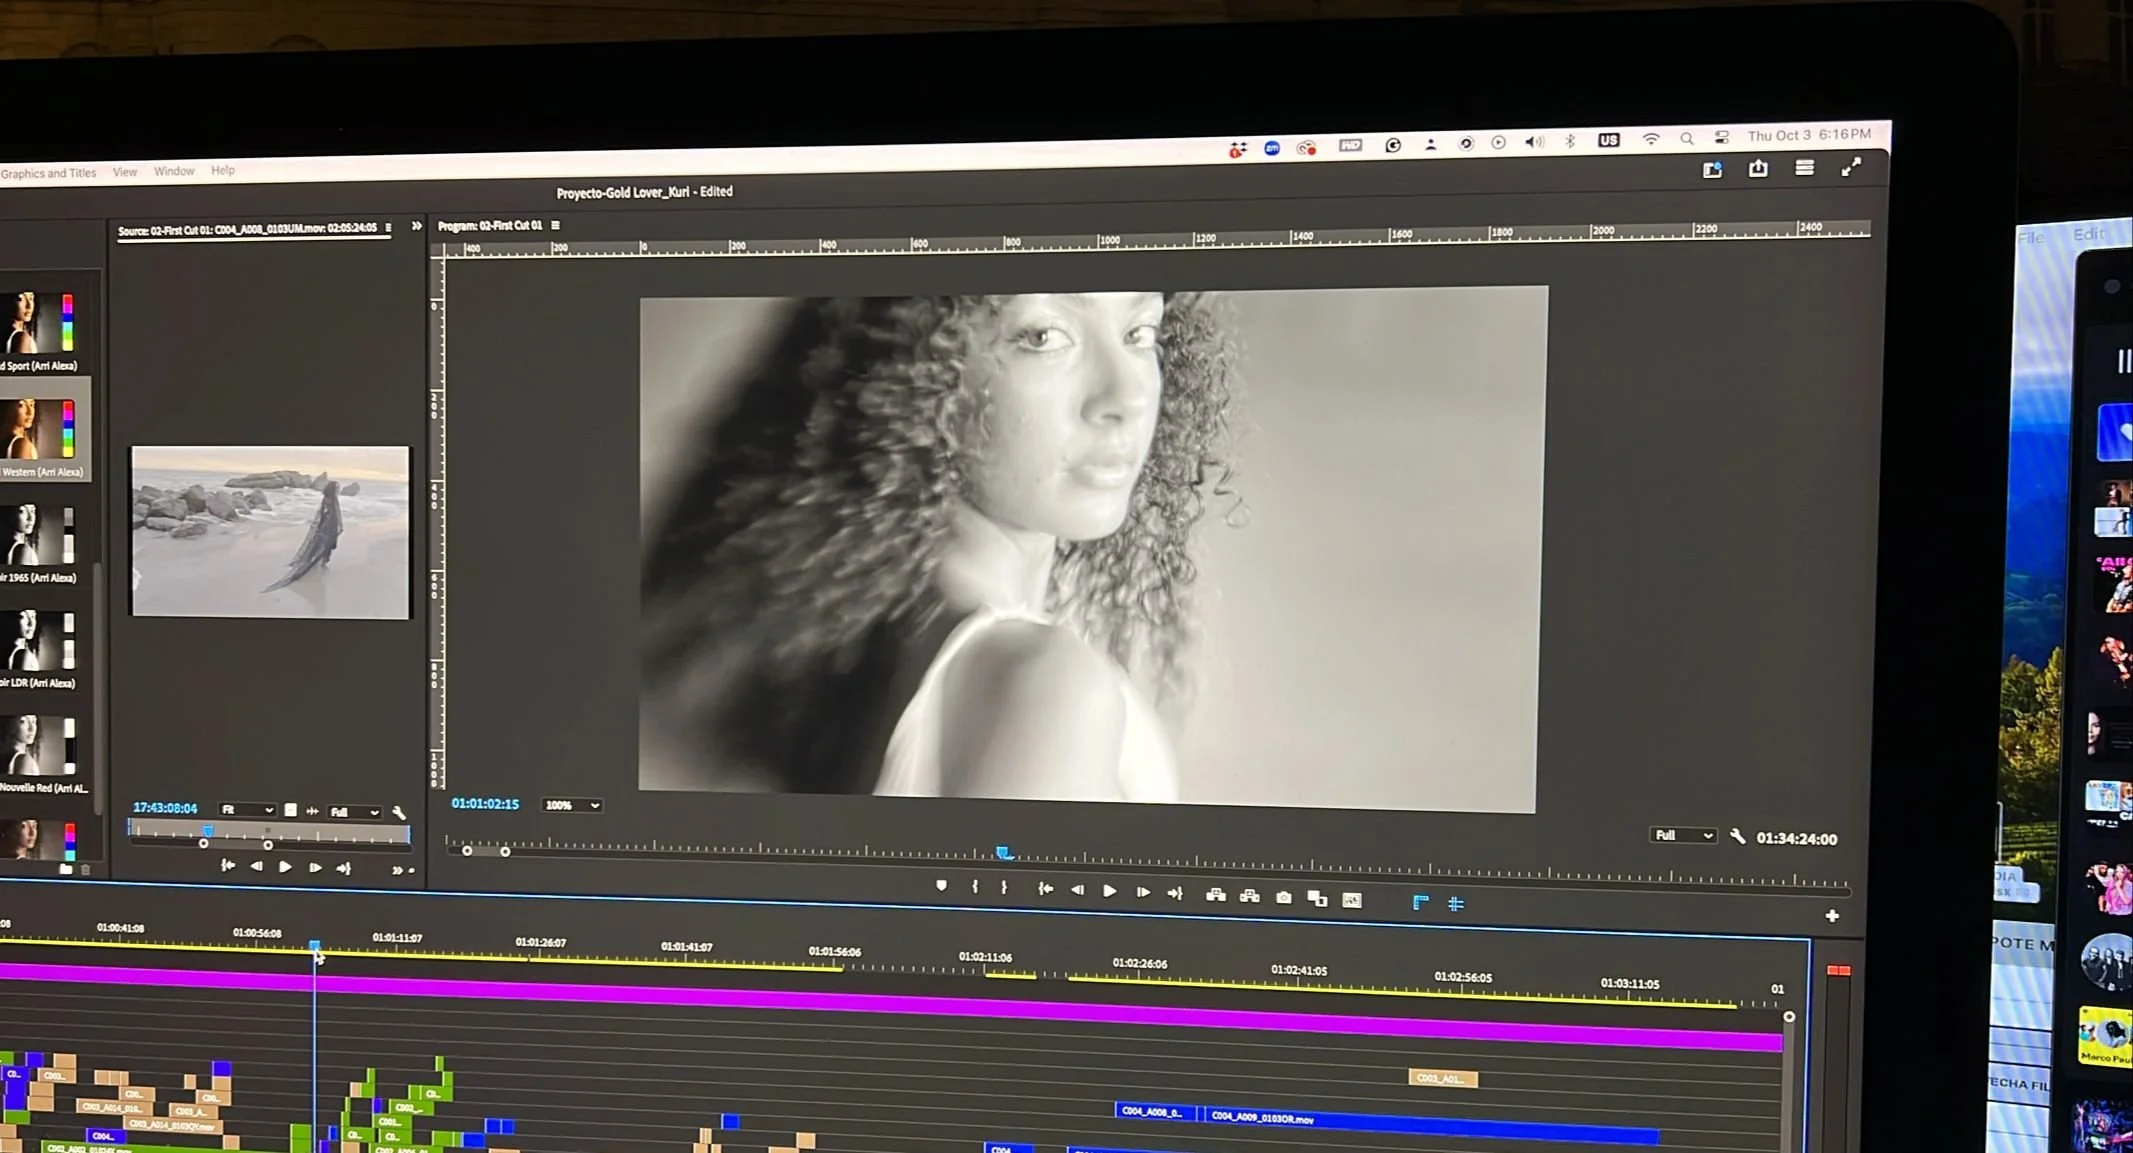Click the blue playhead on Program scrubber
Image resolution: width=2133 pixels, height=1153 pixels.
[1003, 852]
